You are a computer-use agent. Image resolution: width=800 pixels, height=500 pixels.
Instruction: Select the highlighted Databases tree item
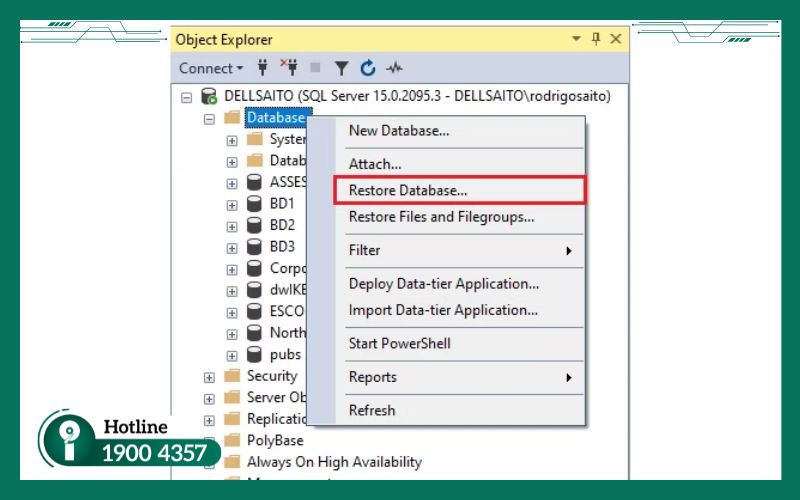coord(276,118)
